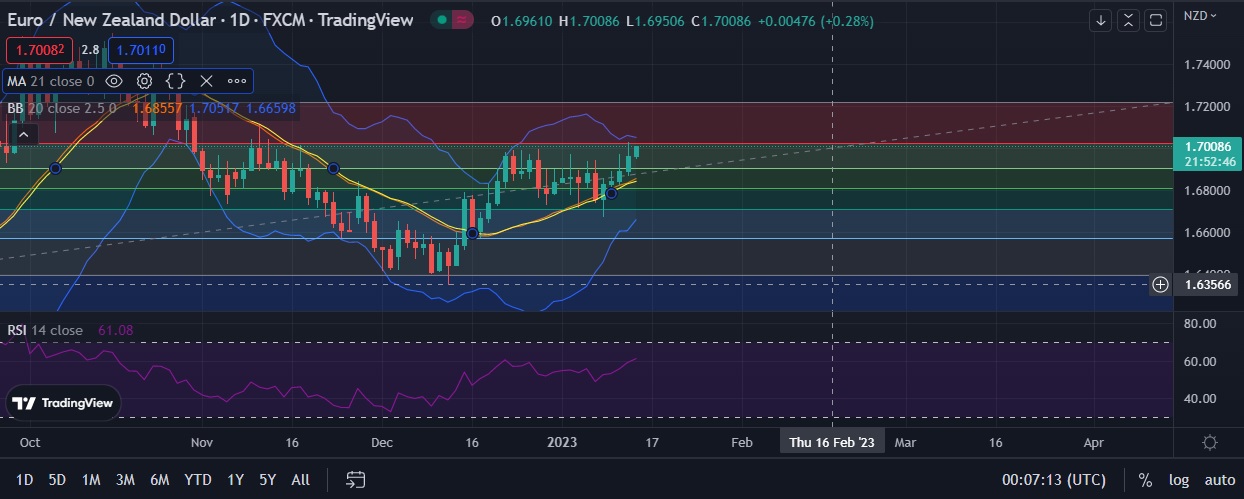Toggle auto scale mode
Viewport: 1244px width, 499px height.
coord(1219,480)
